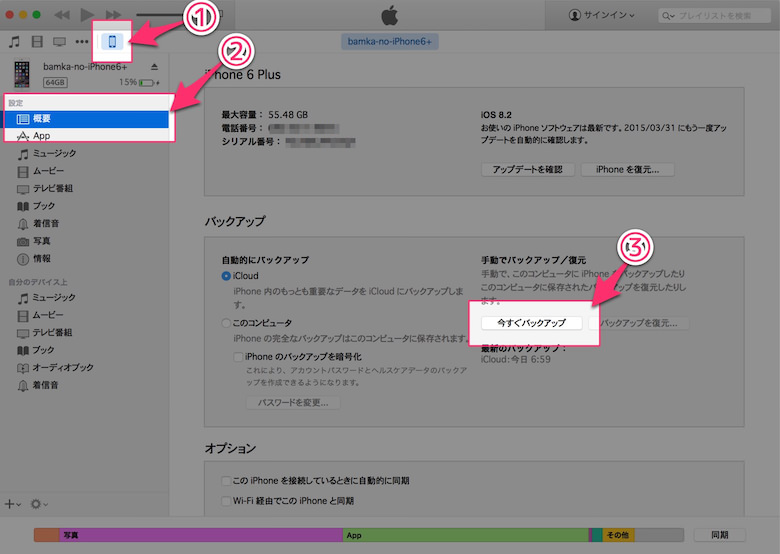
Task: Click the fast-forward button
Action: point(113,15)
